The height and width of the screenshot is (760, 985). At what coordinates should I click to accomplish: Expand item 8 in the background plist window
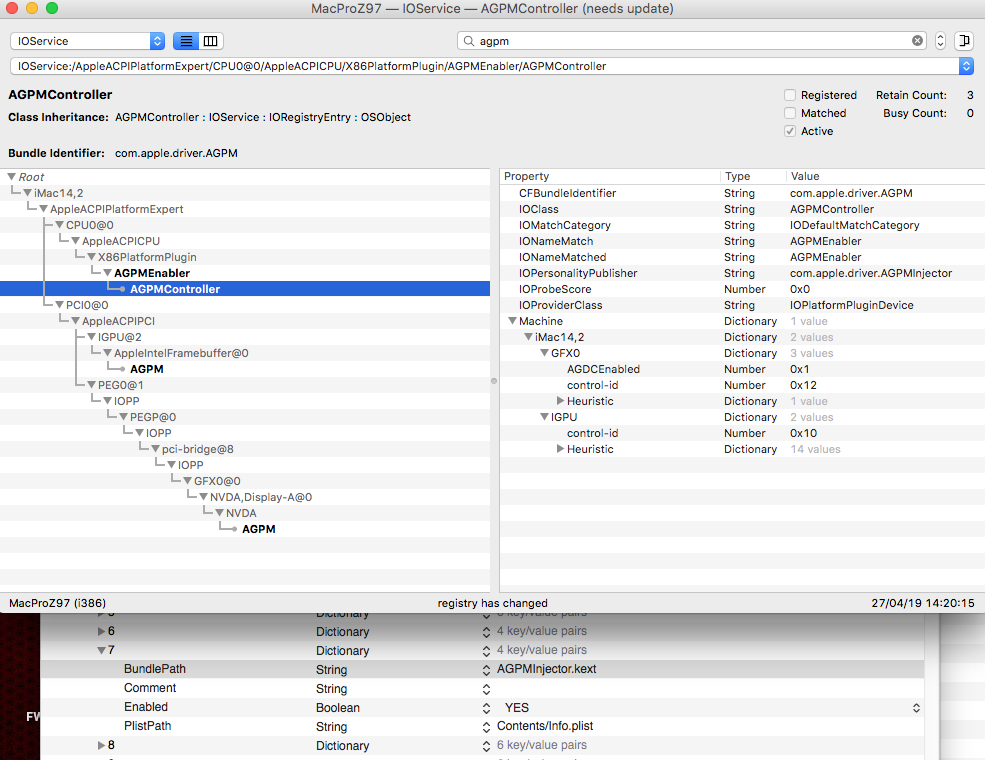101,745
